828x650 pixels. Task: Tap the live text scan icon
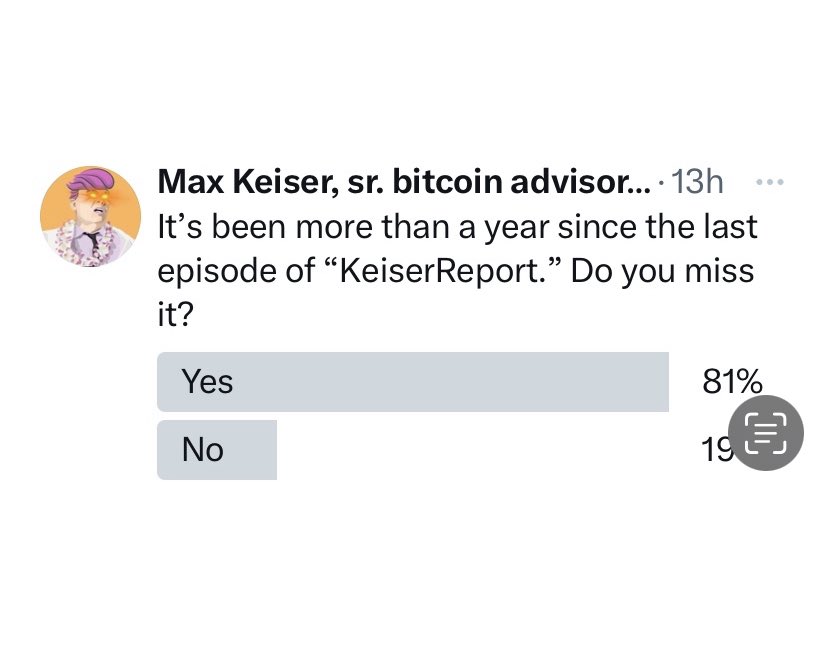click(765, 432)
